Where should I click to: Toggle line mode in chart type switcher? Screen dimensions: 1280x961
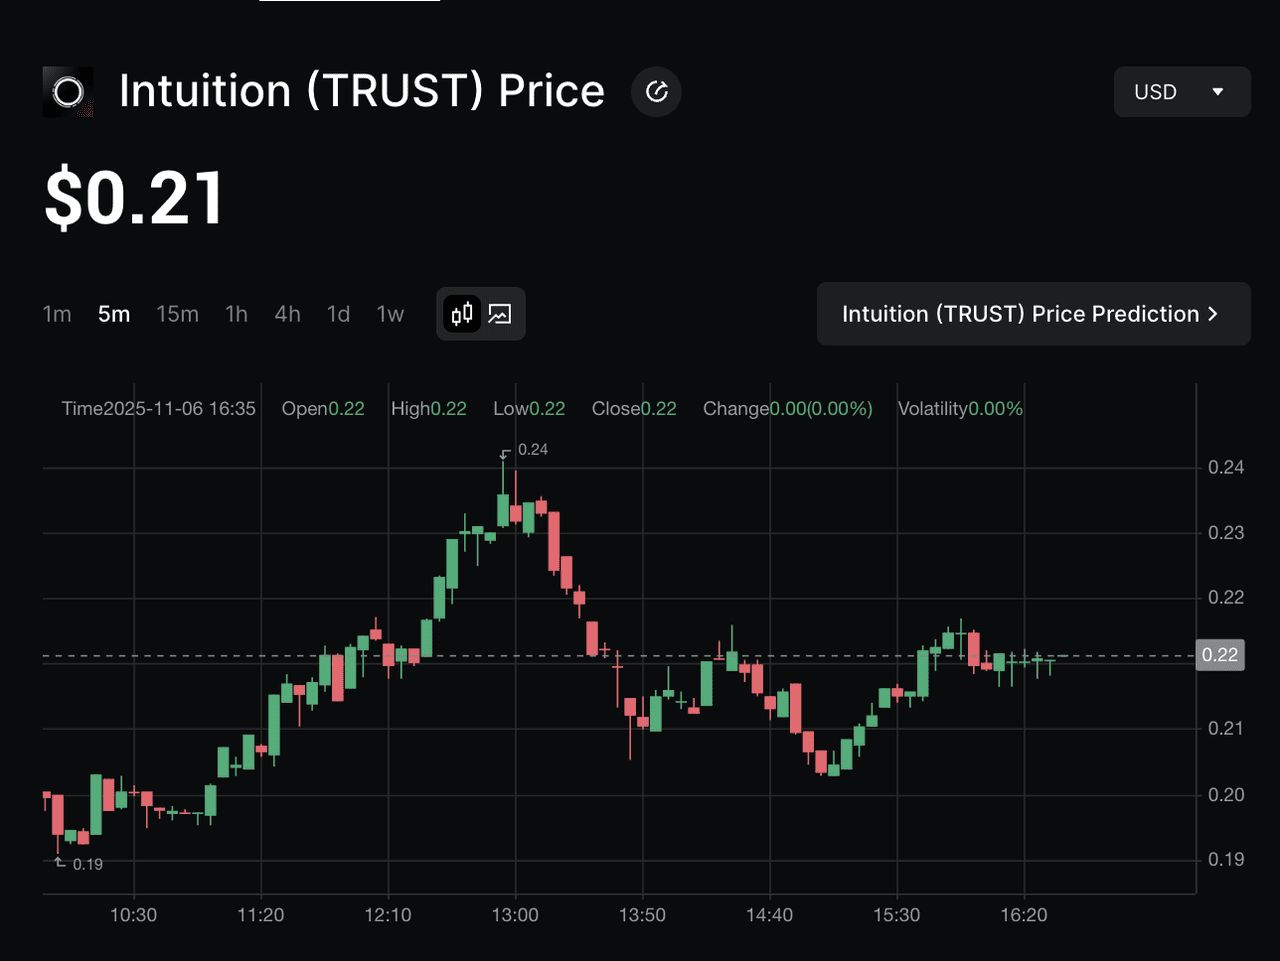[x=500, y=313]
